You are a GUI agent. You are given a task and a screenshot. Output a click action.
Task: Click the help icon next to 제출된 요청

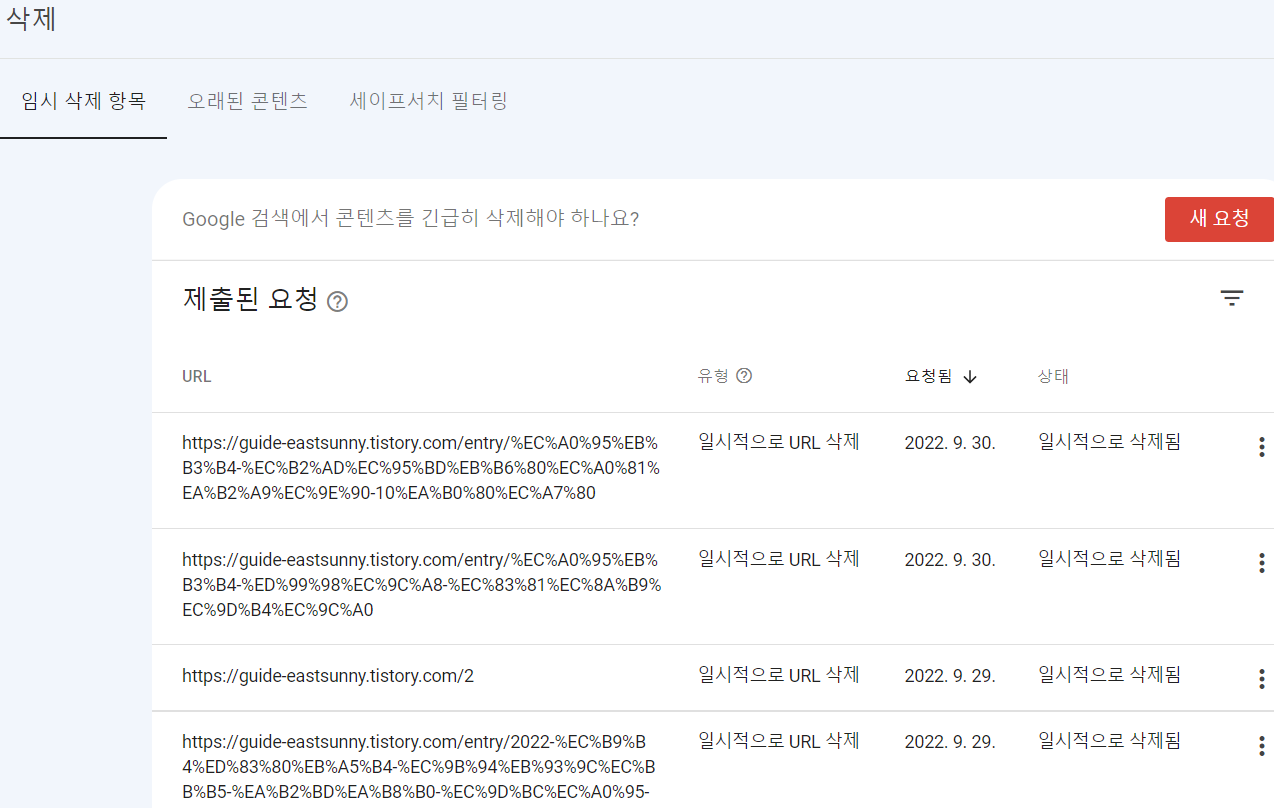tap(337, 301)
